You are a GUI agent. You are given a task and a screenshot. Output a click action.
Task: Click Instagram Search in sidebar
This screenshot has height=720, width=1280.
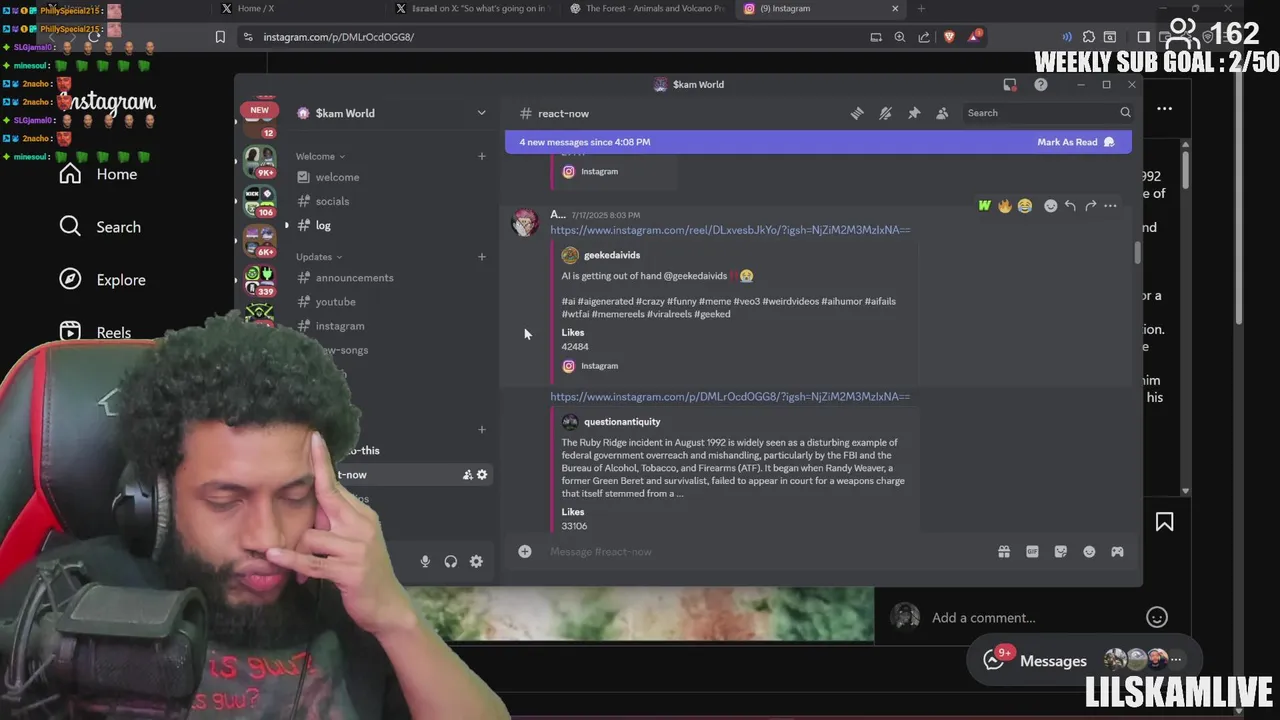tap(100, 227)
